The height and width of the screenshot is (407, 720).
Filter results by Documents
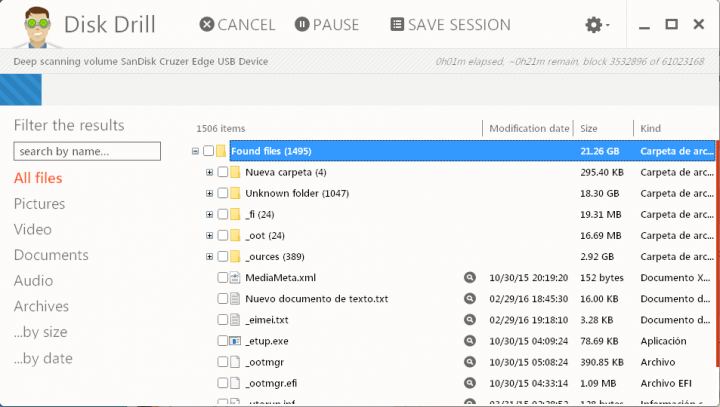tap(51, 255)
